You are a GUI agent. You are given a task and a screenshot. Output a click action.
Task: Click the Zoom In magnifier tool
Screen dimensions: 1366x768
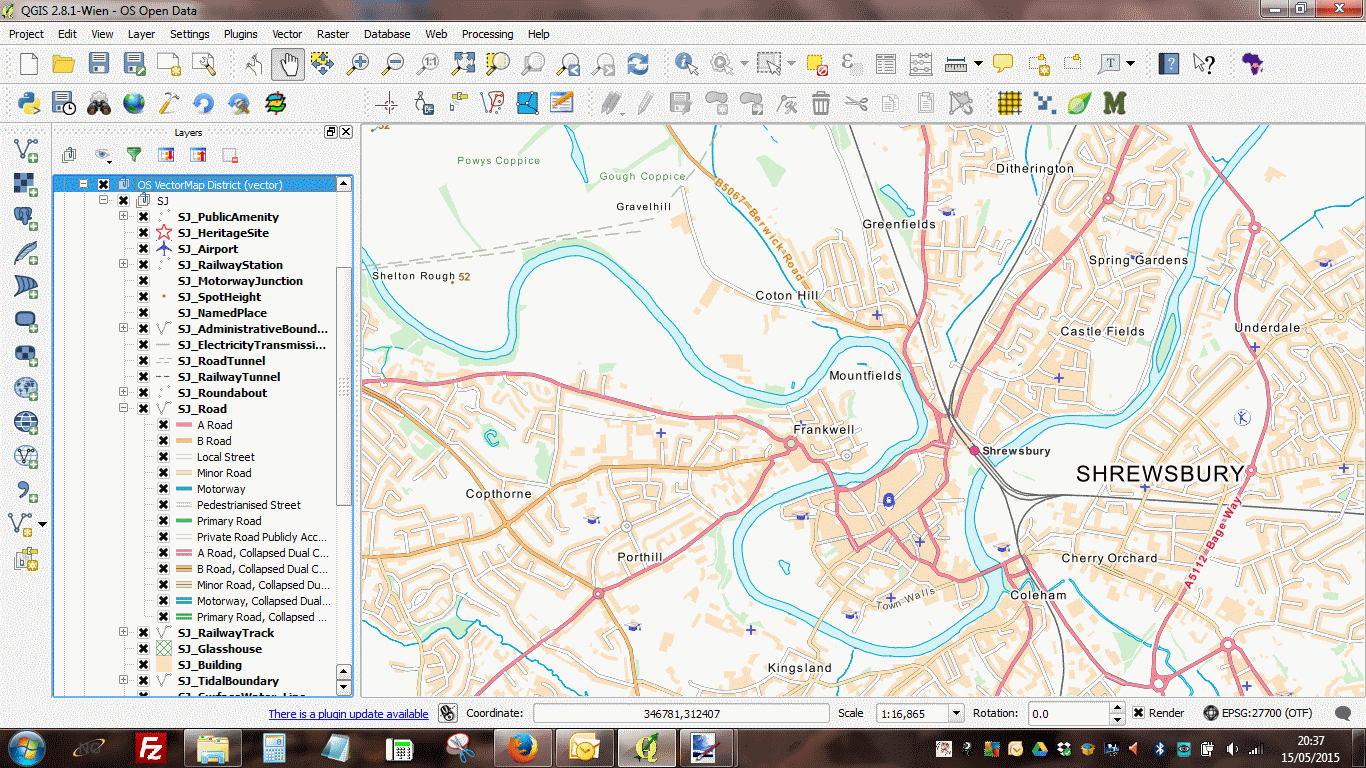357,64
